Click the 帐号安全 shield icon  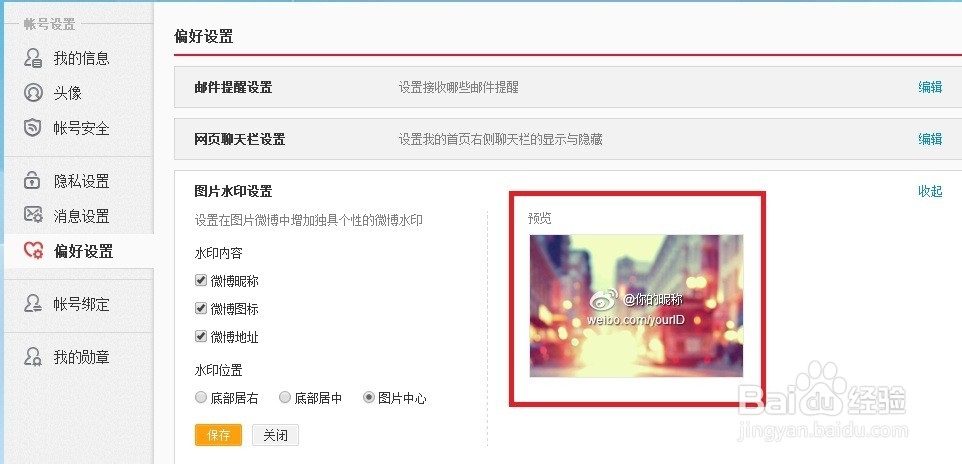coord(33,128)
